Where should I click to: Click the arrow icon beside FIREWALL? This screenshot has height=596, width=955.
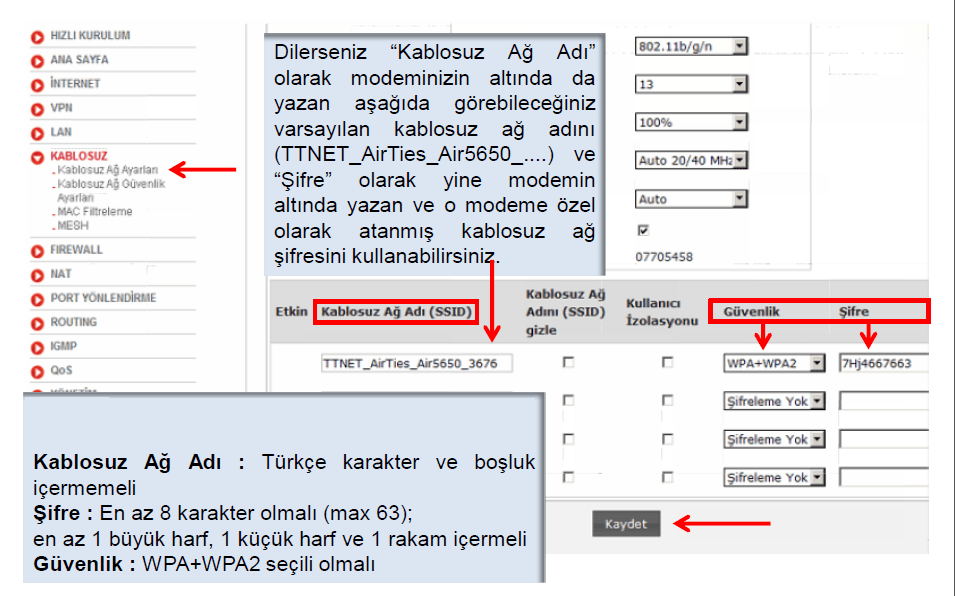pos(38,251)
